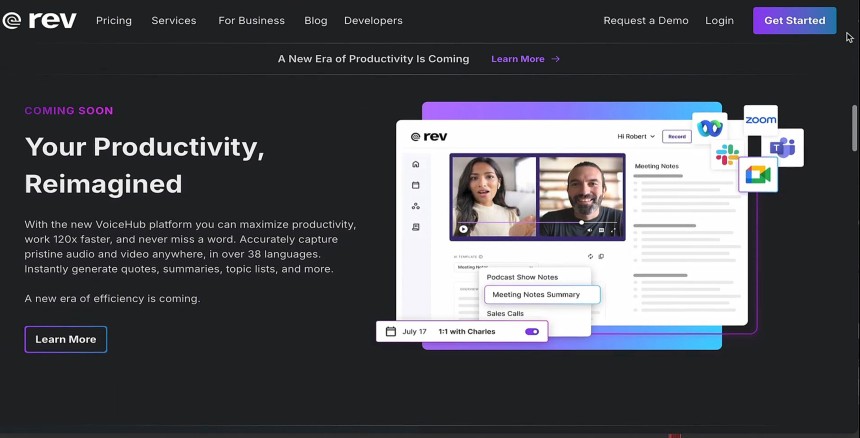Open the Meeting Notes template dropdown
860x438 pixels.
coord(494,267)
